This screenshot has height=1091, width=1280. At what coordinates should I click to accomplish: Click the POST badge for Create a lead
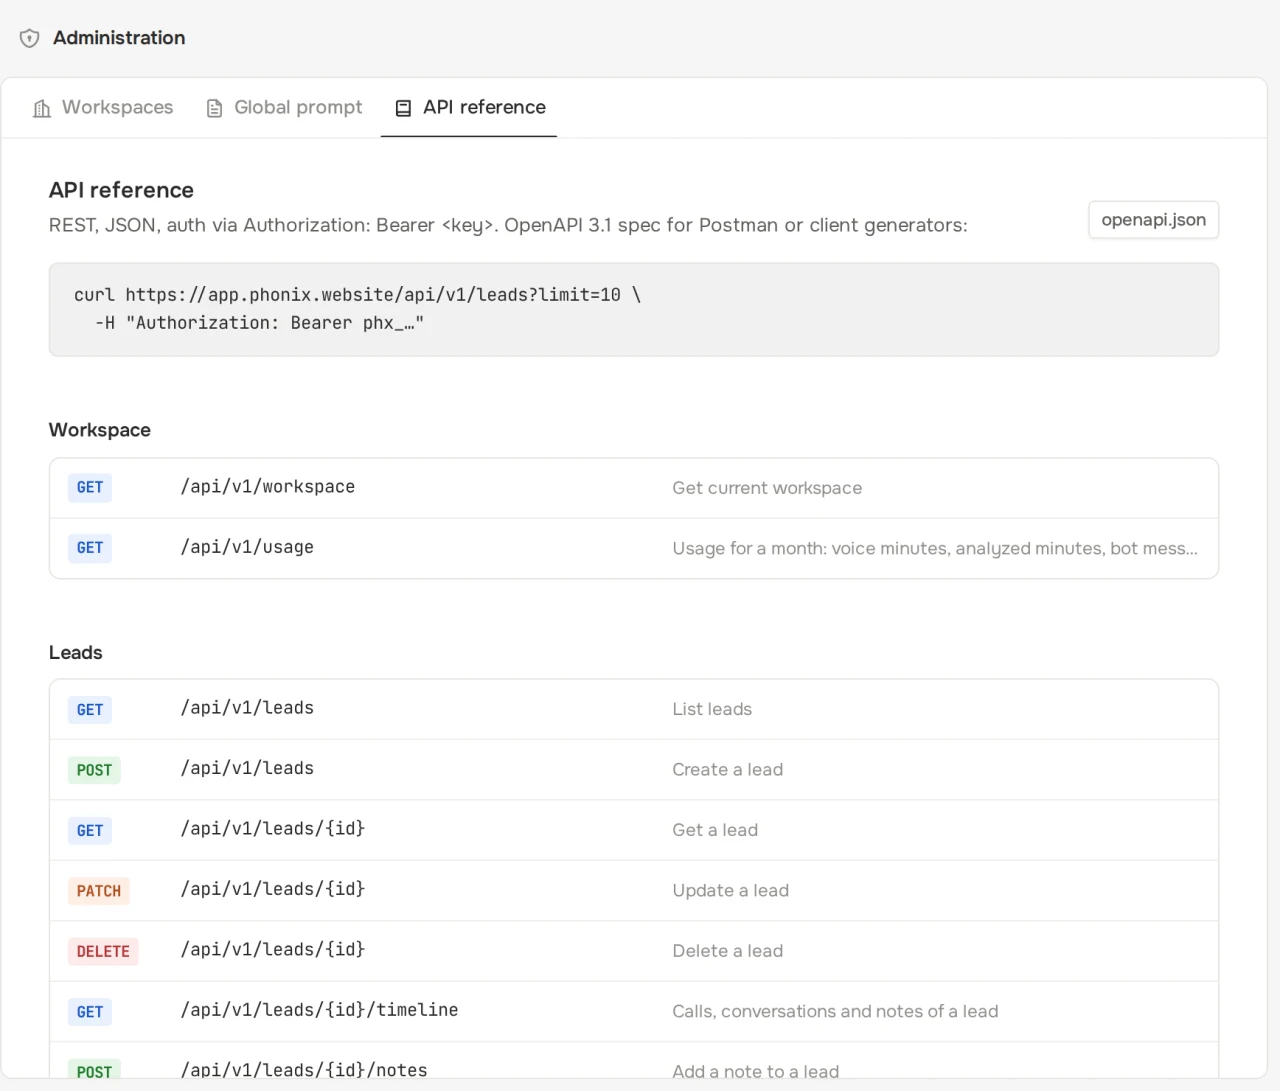click(94, 770)
